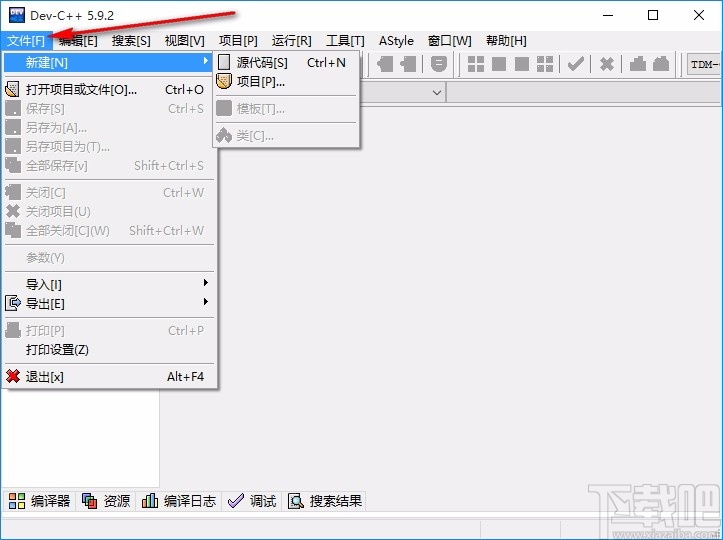Viewport: 723px width, 540px height.
Task: Click the disabled 另存项目为(T)... entry
Action: pyautogui.click(x=109, y=146)
